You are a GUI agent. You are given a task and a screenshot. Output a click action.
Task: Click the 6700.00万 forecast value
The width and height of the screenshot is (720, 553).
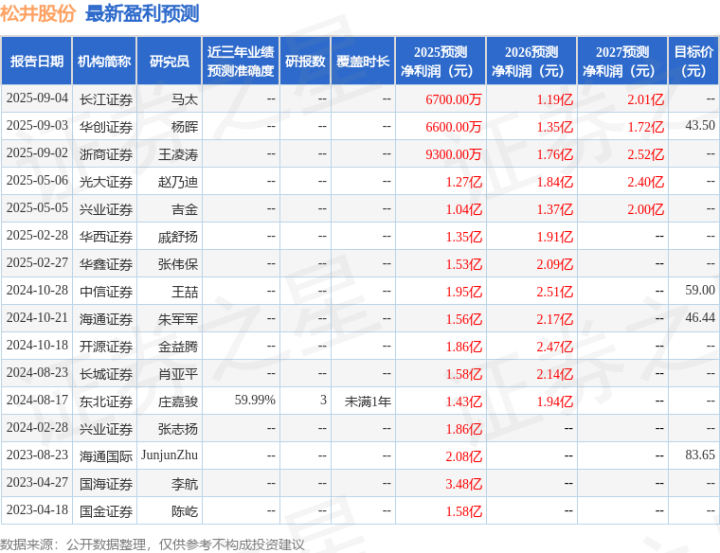(x=453, y=99)
